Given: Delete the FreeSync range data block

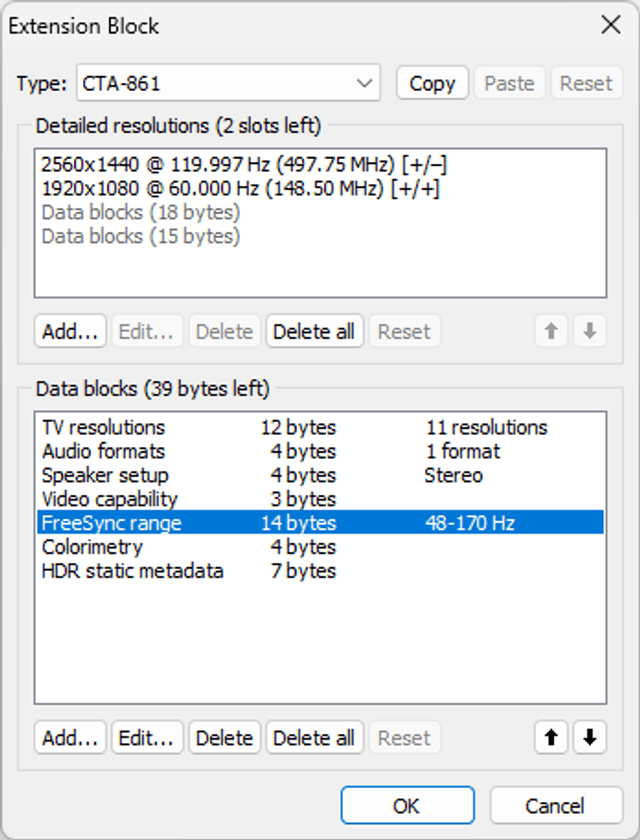Looking at the screenshot, I should (224, 737).
